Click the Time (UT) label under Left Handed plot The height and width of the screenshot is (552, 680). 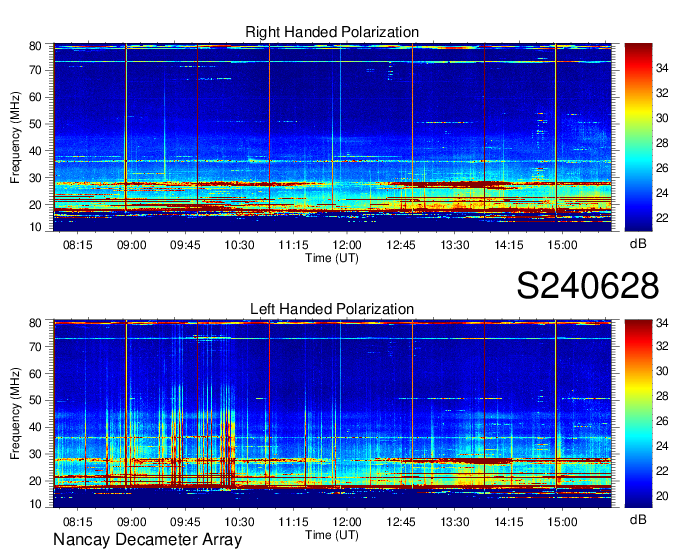332,535
